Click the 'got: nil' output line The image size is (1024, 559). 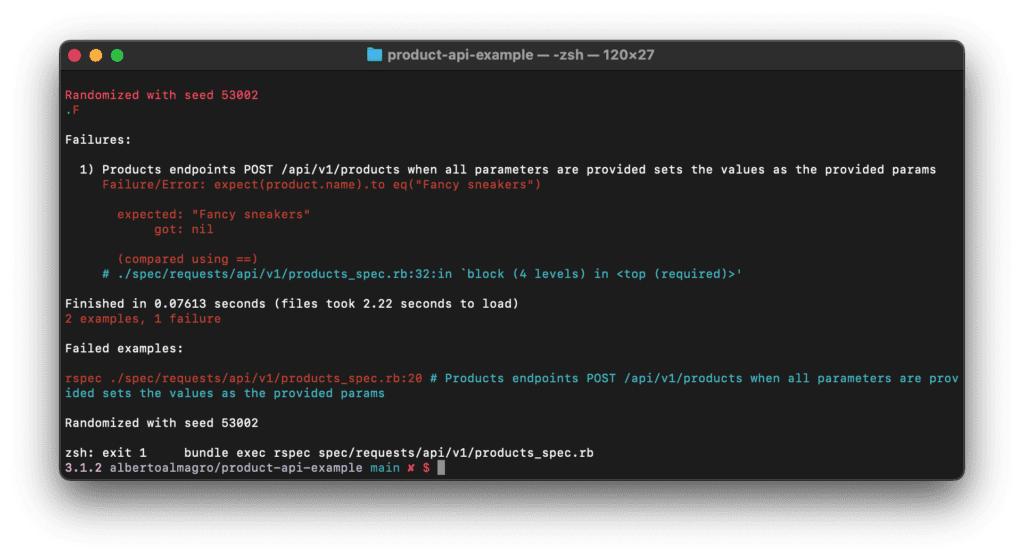click(184, 230)
